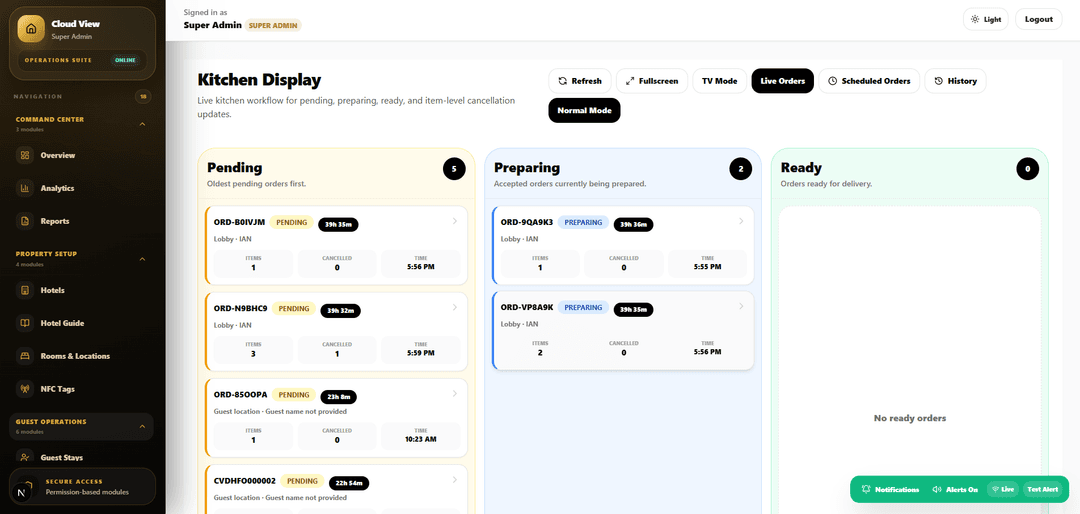Switch to the Scheduled Orders tab
This screenshot has width=1080, height=514.
[x=869, y=81]
